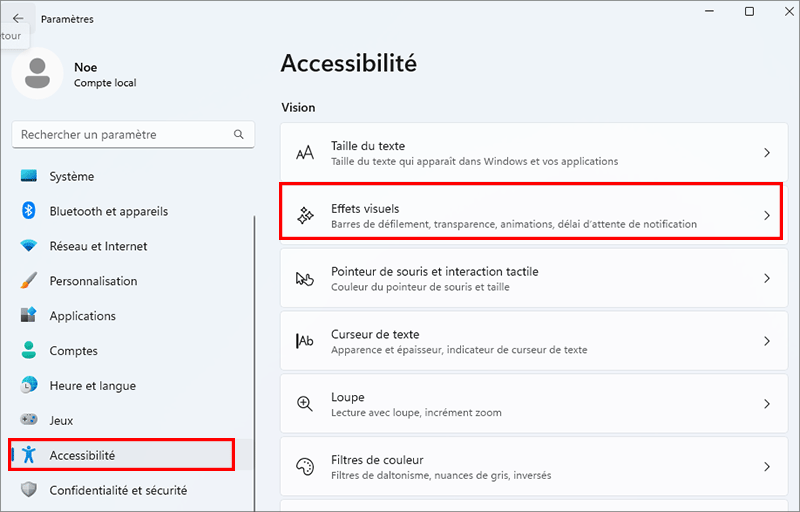The image size is (800, 512).
Task: Click the Filtres de couleur palette icon
Action: (305, 467)
